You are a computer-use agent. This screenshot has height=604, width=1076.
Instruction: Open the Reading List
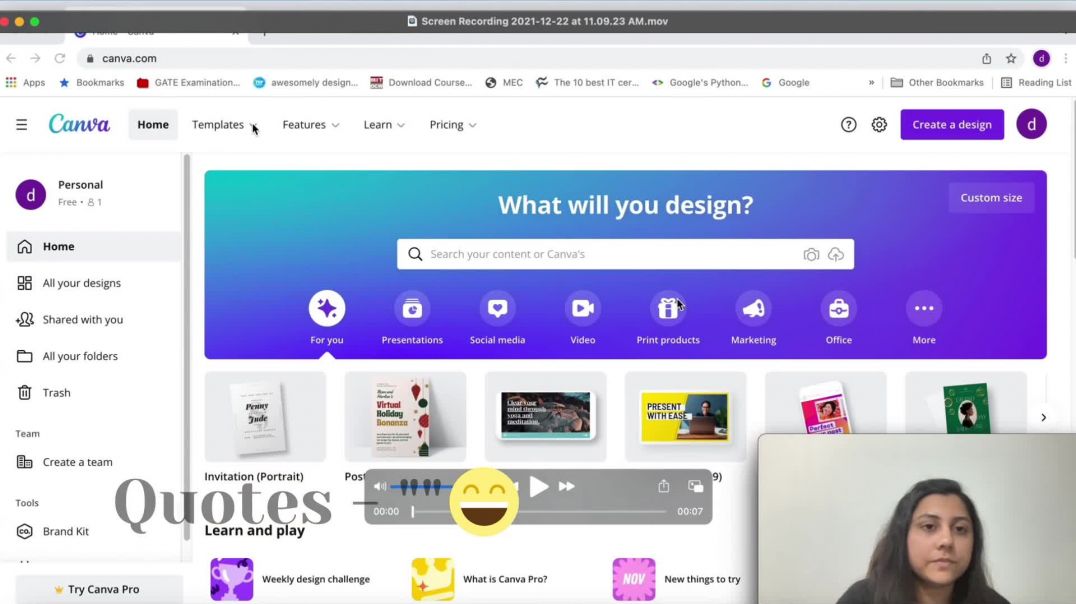(x=1036, y=82)
